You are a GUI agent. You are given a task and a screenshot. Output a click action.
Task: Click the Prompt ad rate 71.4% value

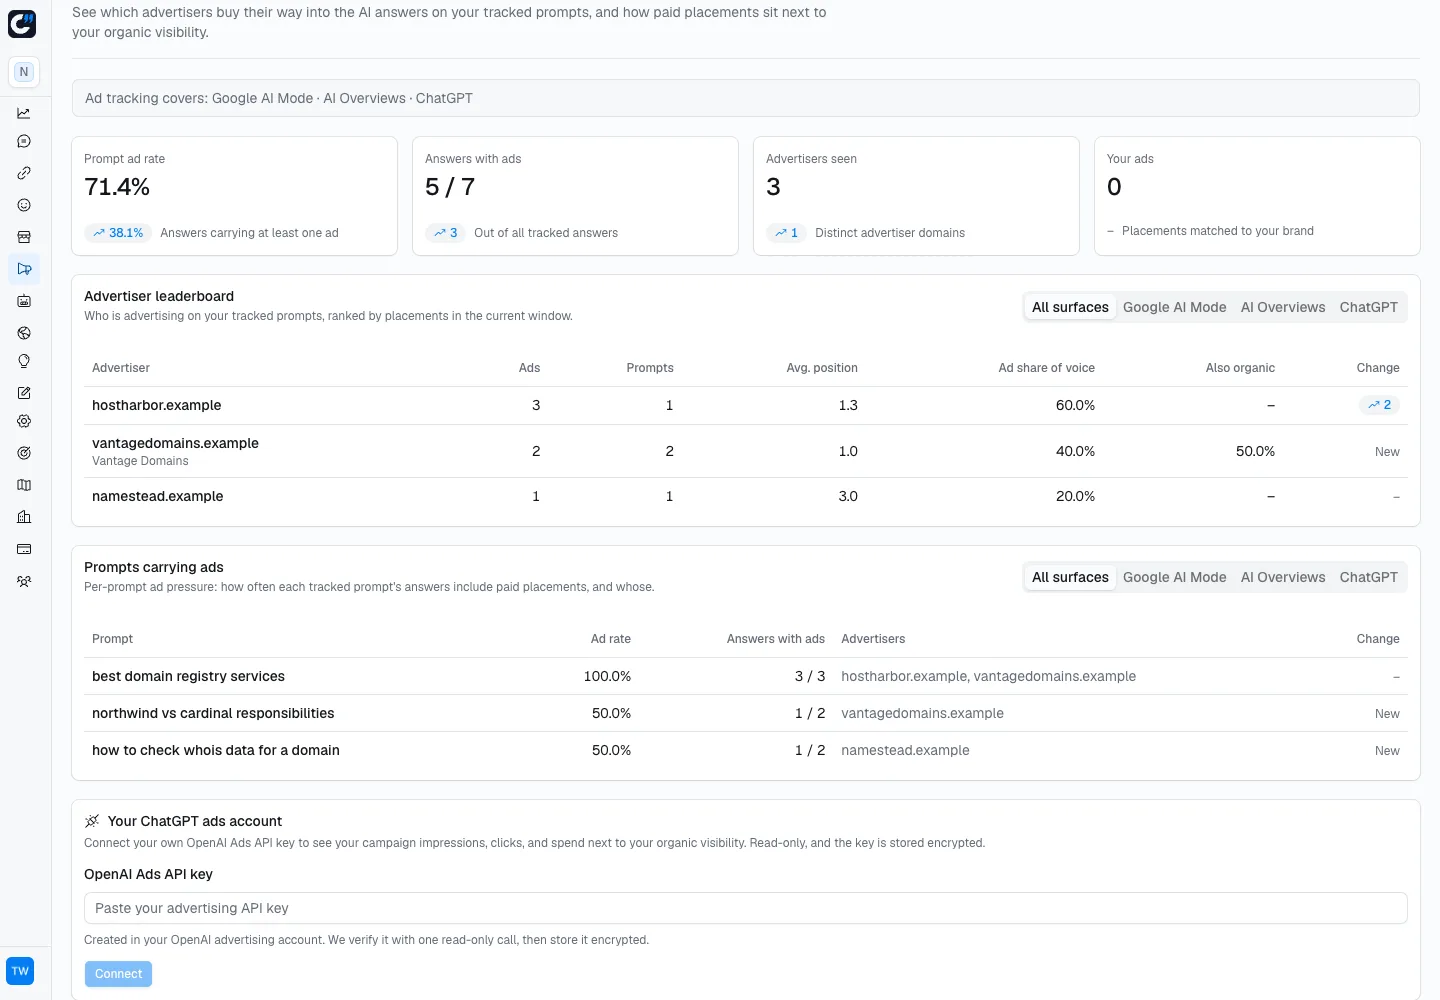(x=117, y=187)
